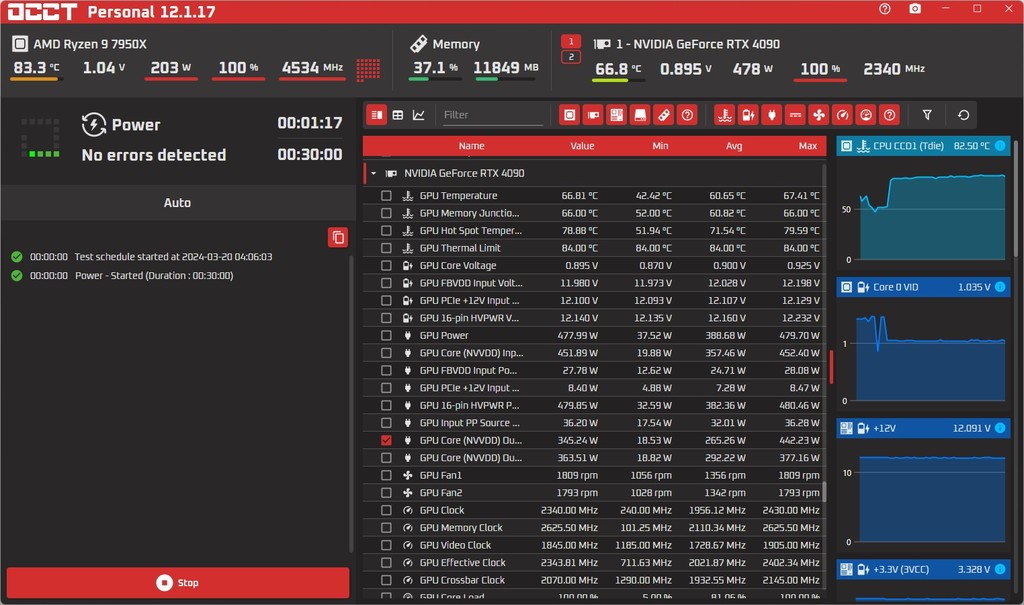This screenshot has width=1024, height=605.
Task: Switch to table view icon
Action: [x=398, y=115]
